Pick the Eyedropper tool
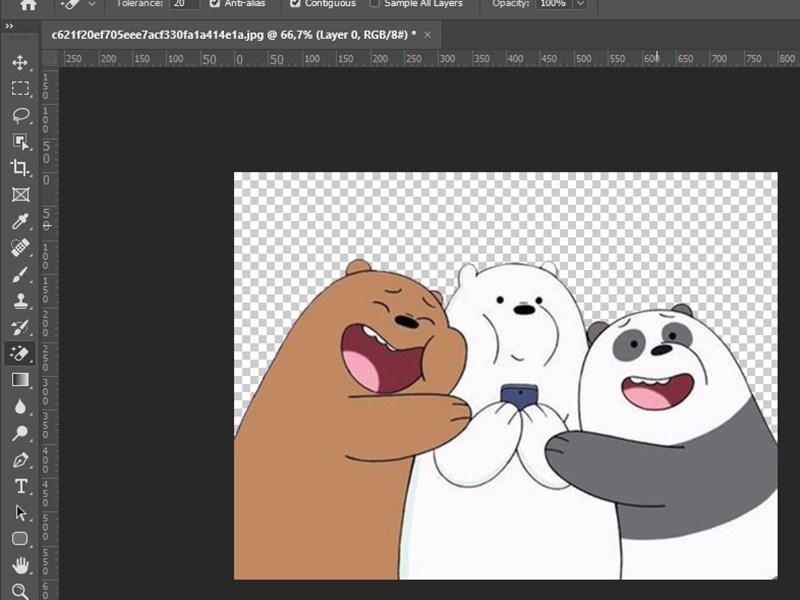The height and width of the screenshot is (600, 800). coord(20,221)
